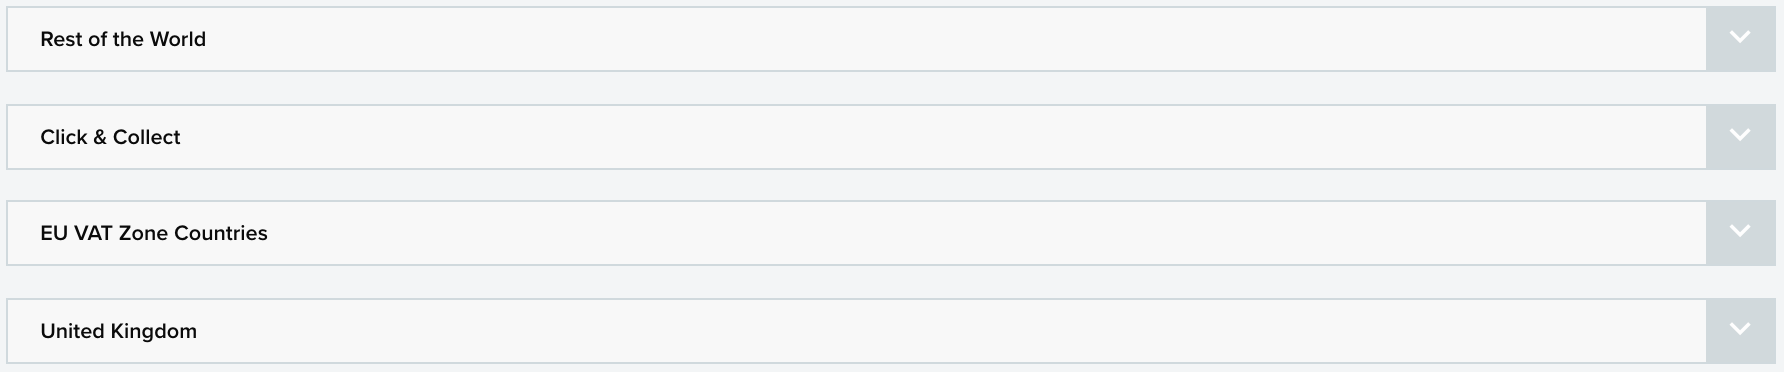Click the grey arrow box beside United Kingdom

[1740, 331]
